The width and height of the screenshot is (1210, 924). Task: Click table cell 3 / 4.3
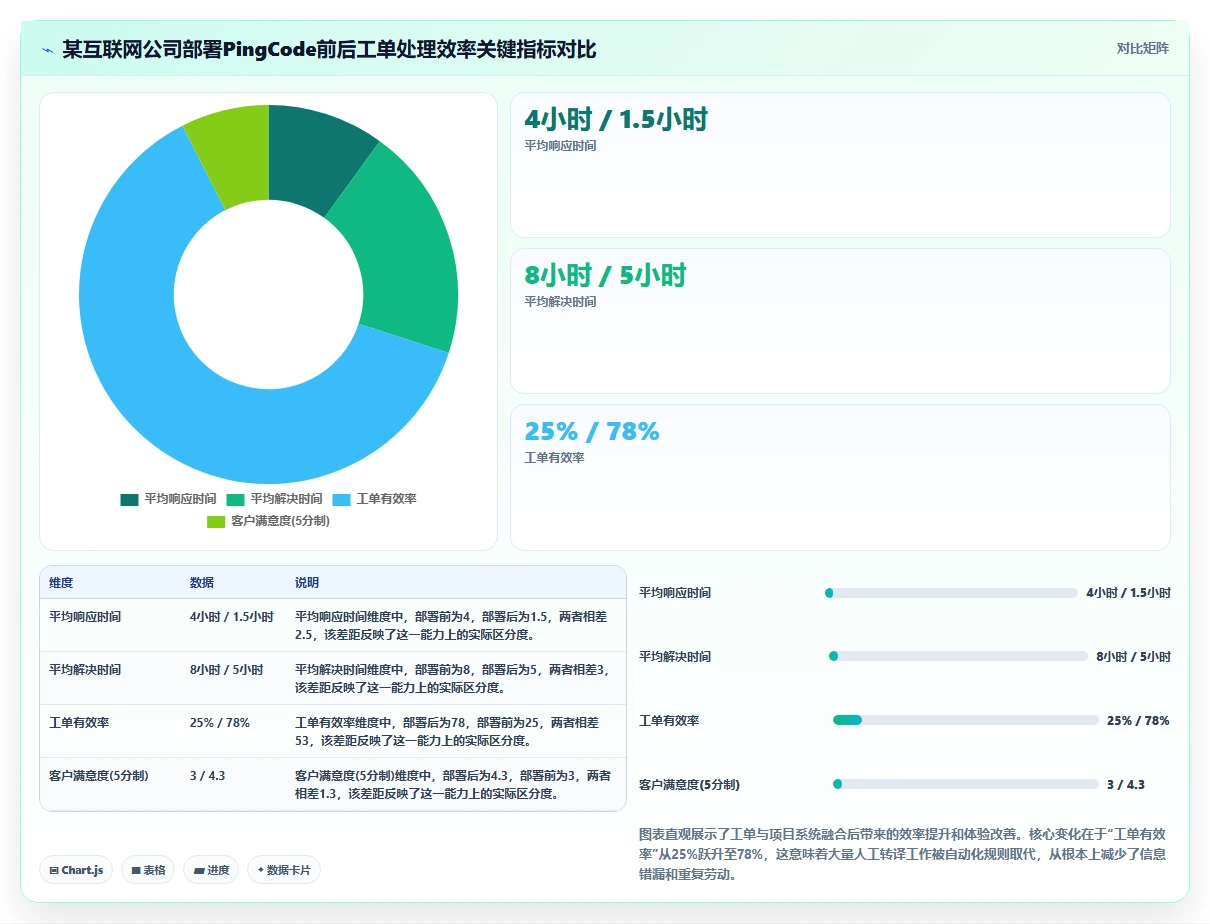[208, 775]
